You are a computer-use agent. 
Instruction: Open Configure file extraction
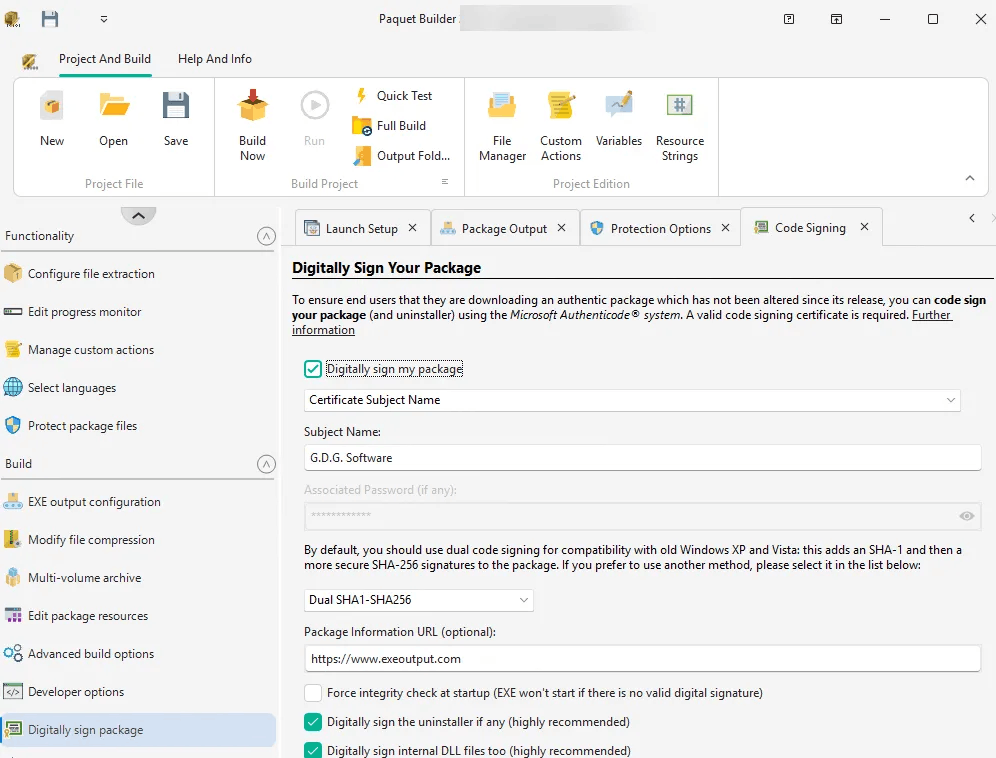click(x=138, y=274)
